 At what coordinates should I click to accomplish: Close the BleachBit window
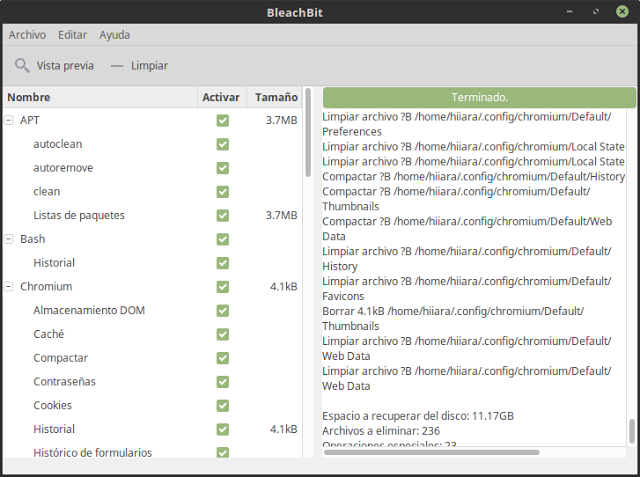[x=623, y=11]
